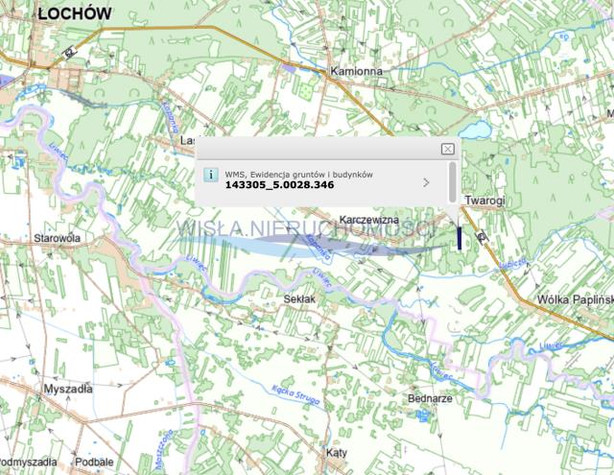Click the popup's vertical scrollbar
The height and width of the screenshot is (475, 614).
[x=453, y=183]
